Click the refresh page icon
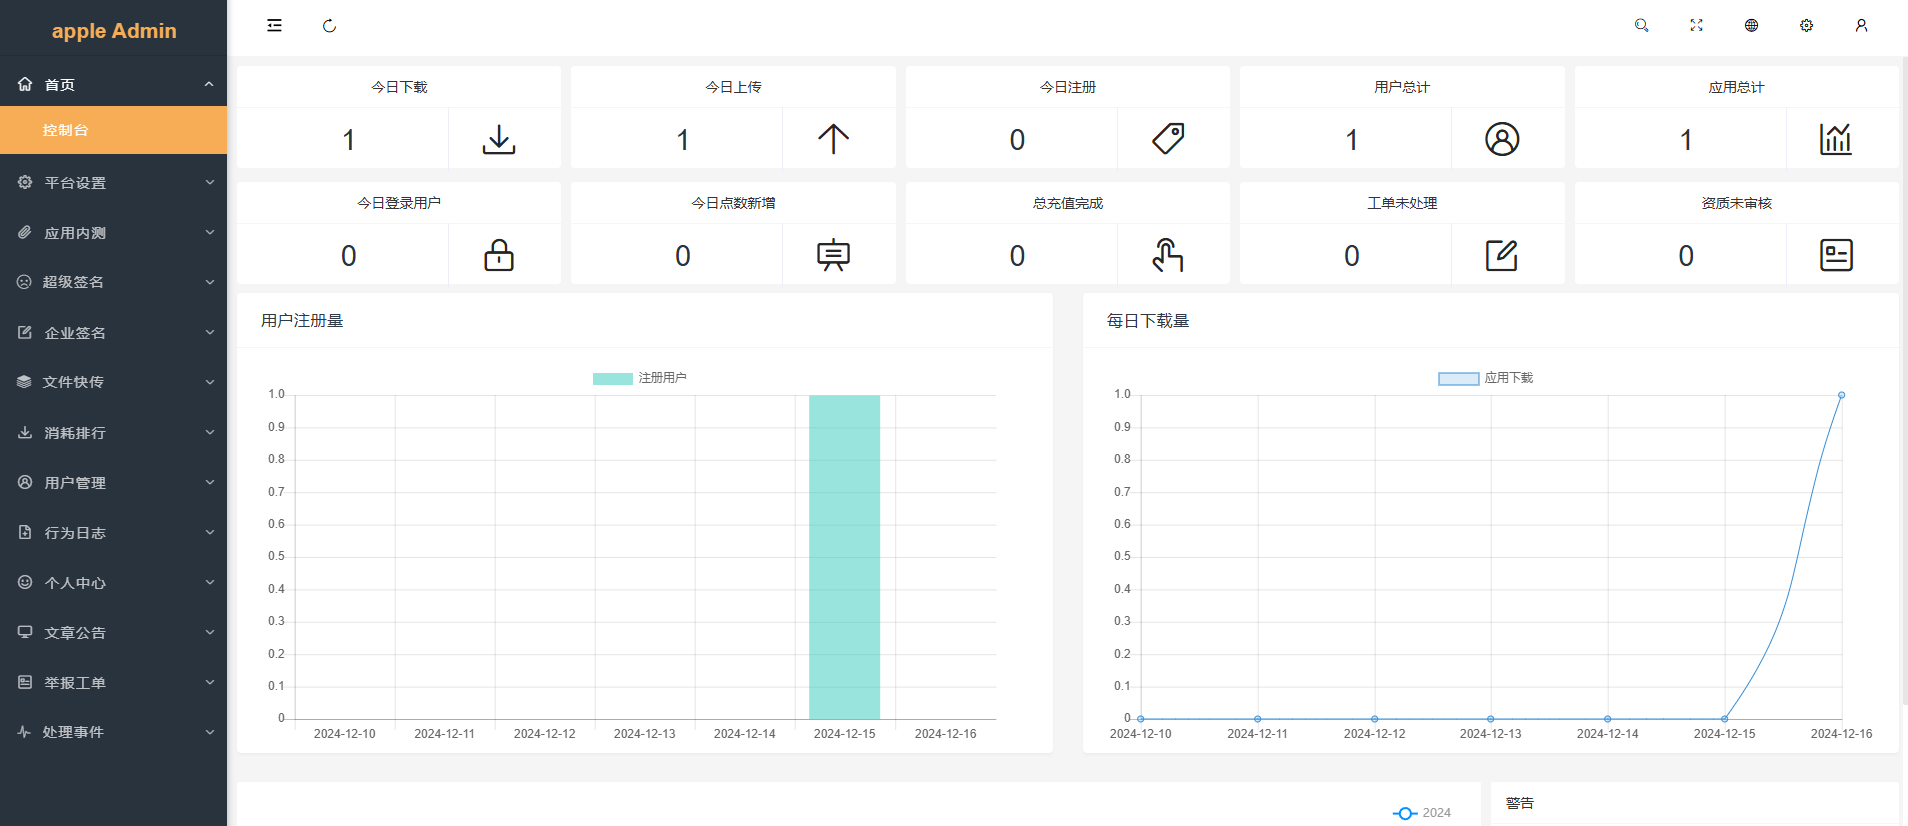 329,26
